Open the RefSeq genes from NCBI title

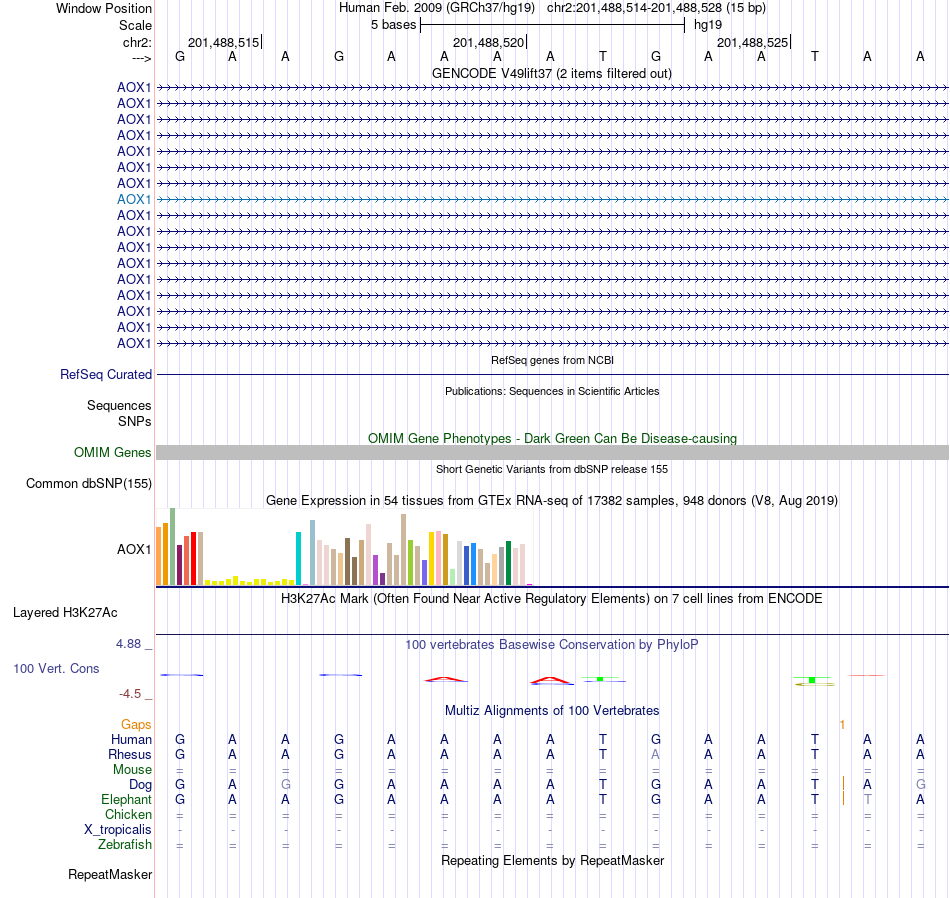pos(552,360)
